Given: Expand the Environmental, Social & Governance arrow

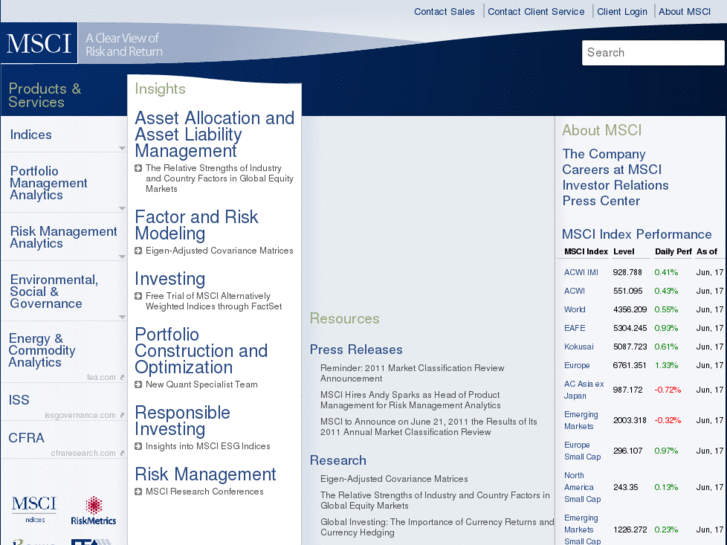Looking at the screenshot, I should click(x=122, y=317).
